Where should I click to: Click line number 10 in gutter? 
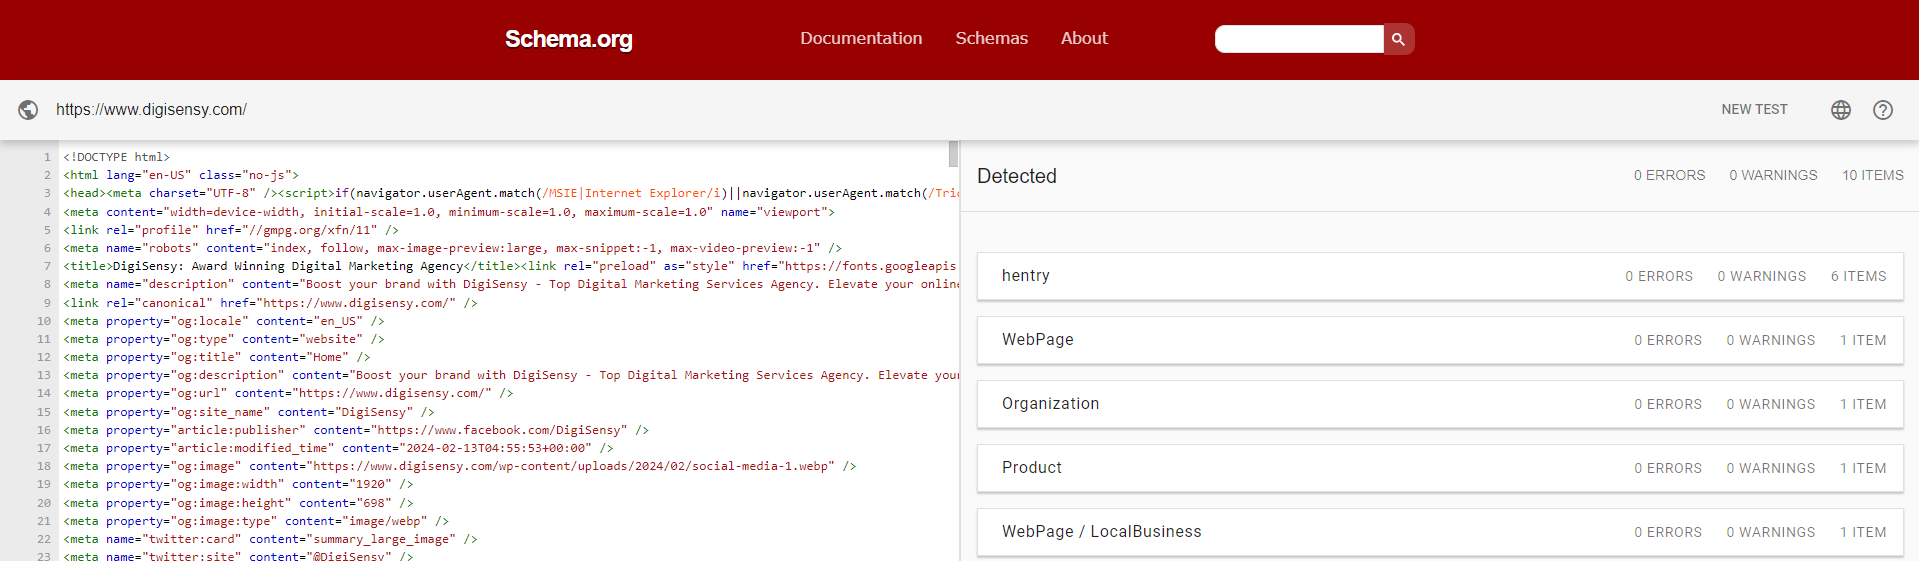tap(44, 321)
